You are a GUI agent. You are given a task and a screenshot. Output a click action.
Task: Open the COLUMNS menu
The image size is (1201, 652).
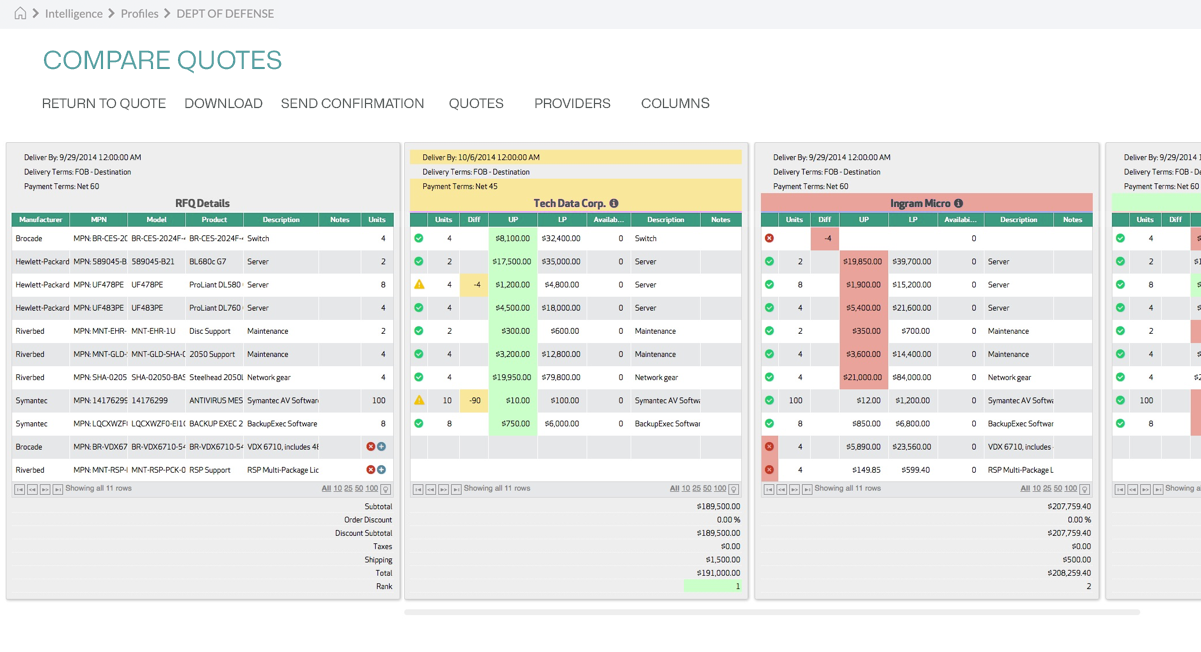675,103
